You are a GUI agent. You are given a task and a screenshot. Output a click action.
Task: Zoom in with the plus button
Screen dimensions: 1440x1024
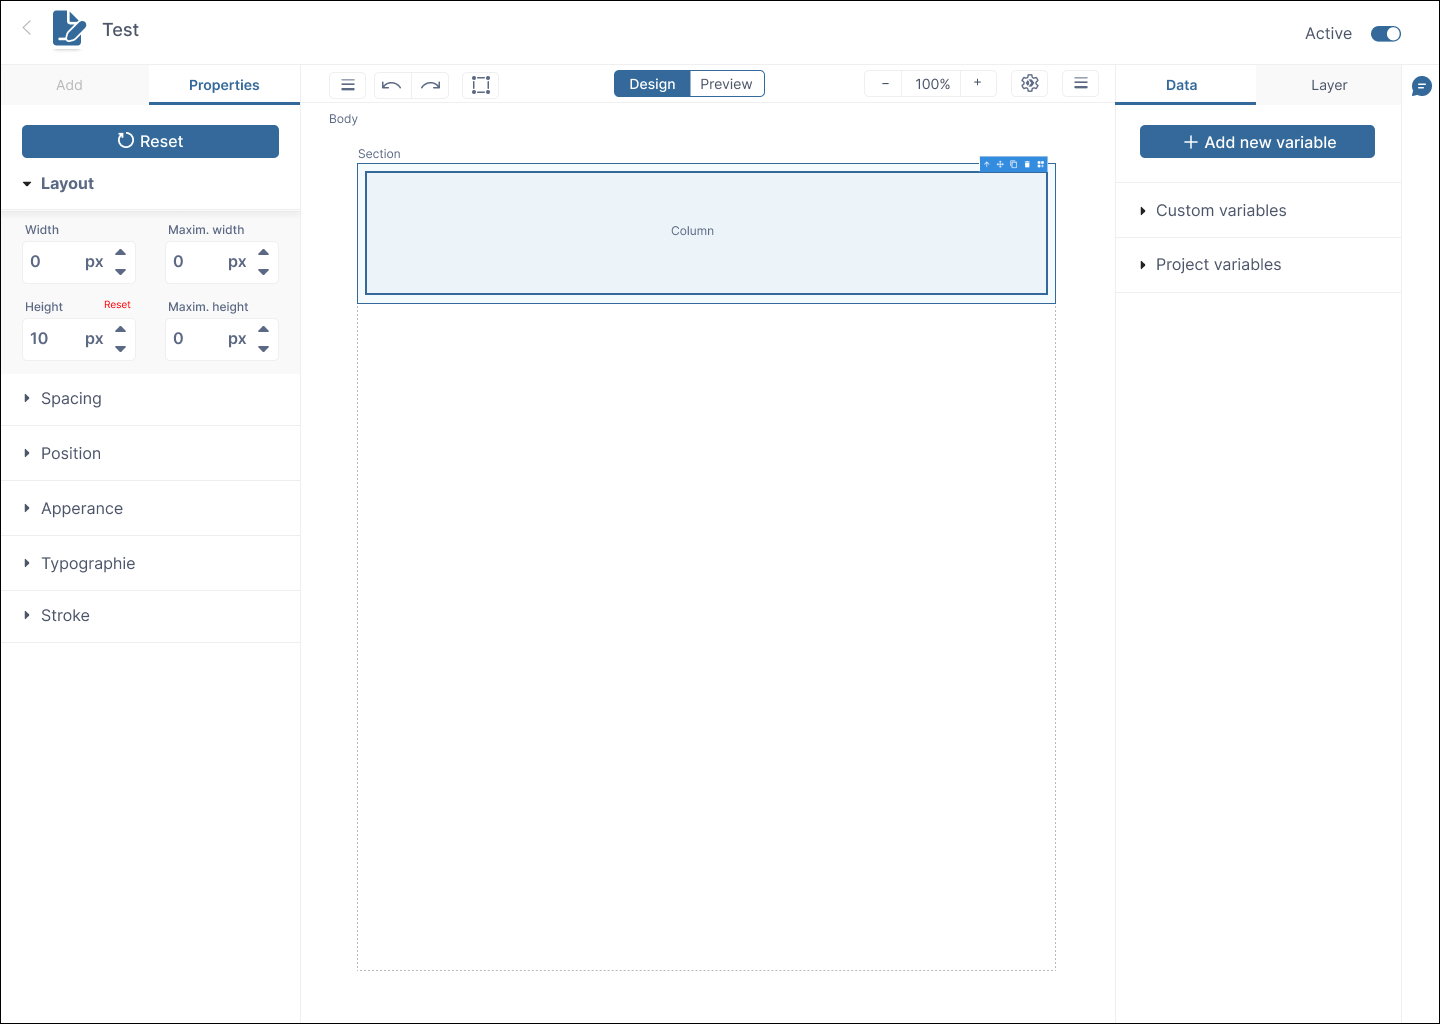(978, 84)
